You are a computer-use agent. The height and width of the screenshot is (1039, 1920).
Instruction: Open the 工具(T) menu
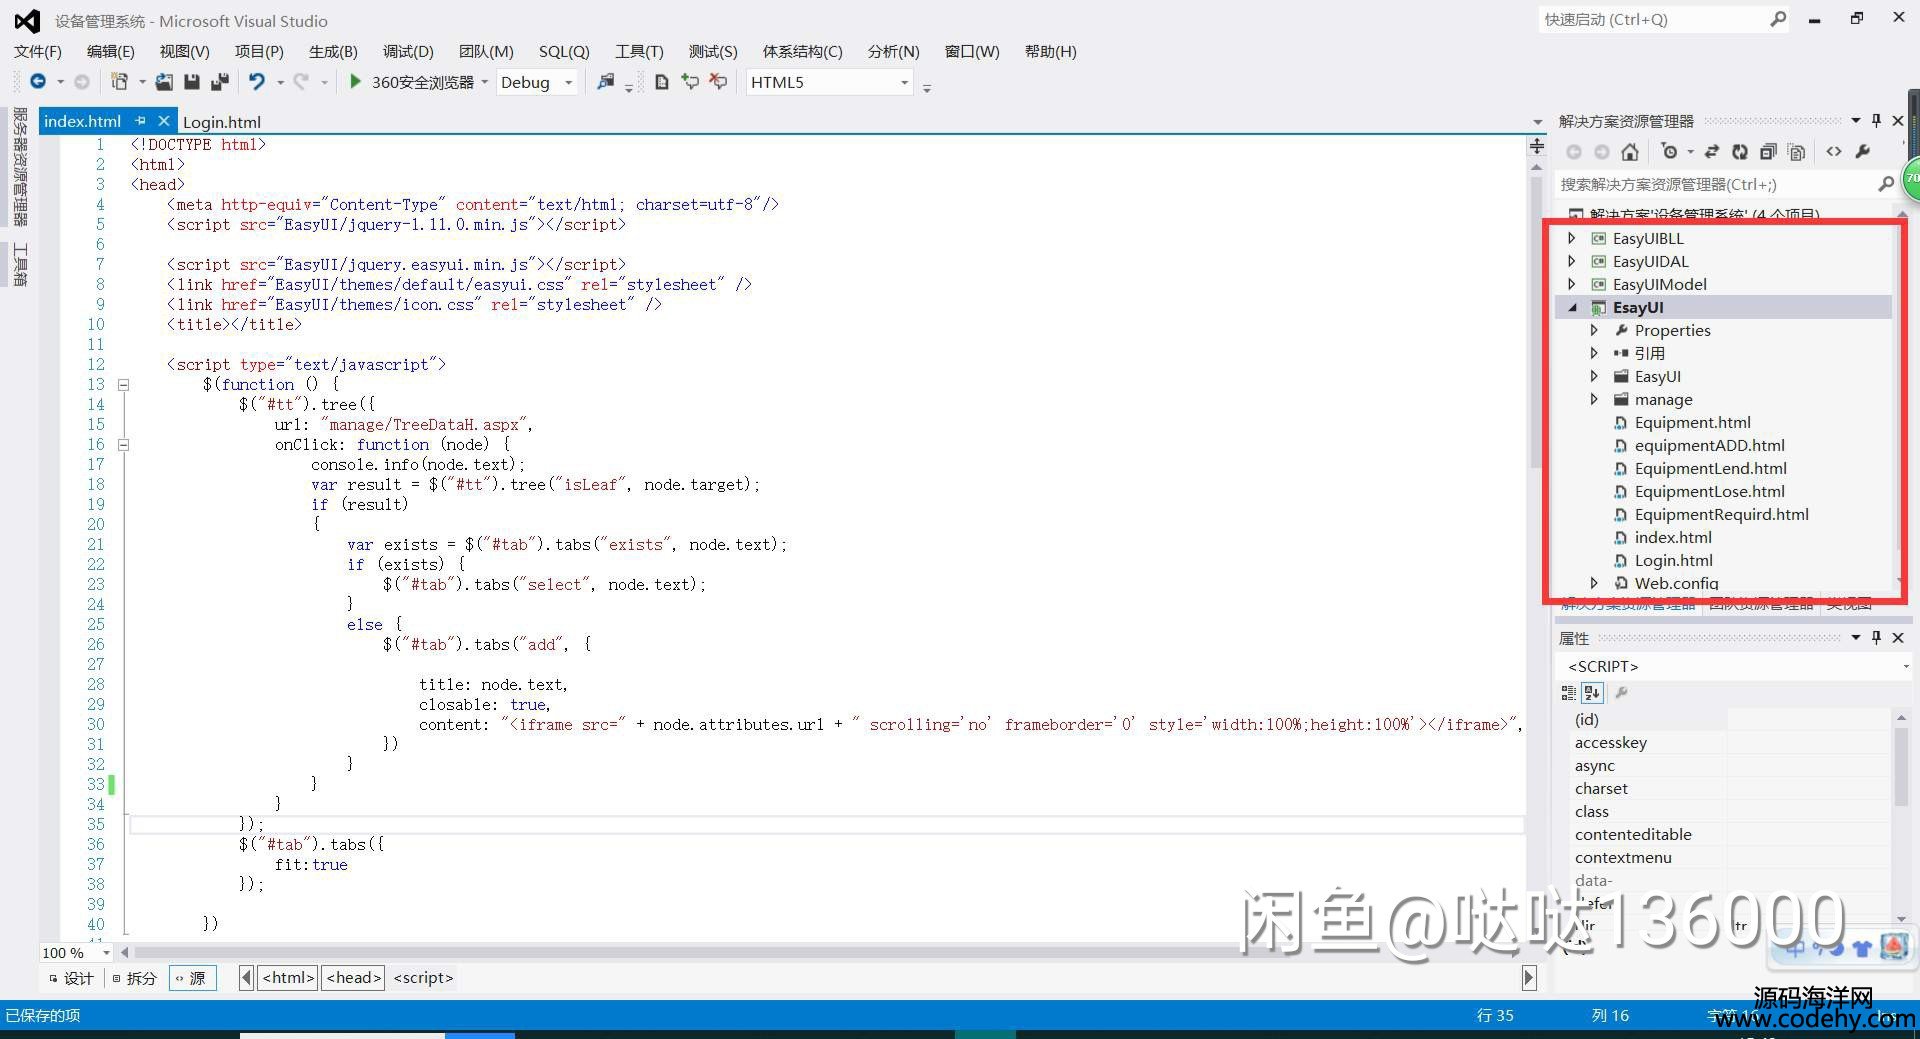point(639,51)
